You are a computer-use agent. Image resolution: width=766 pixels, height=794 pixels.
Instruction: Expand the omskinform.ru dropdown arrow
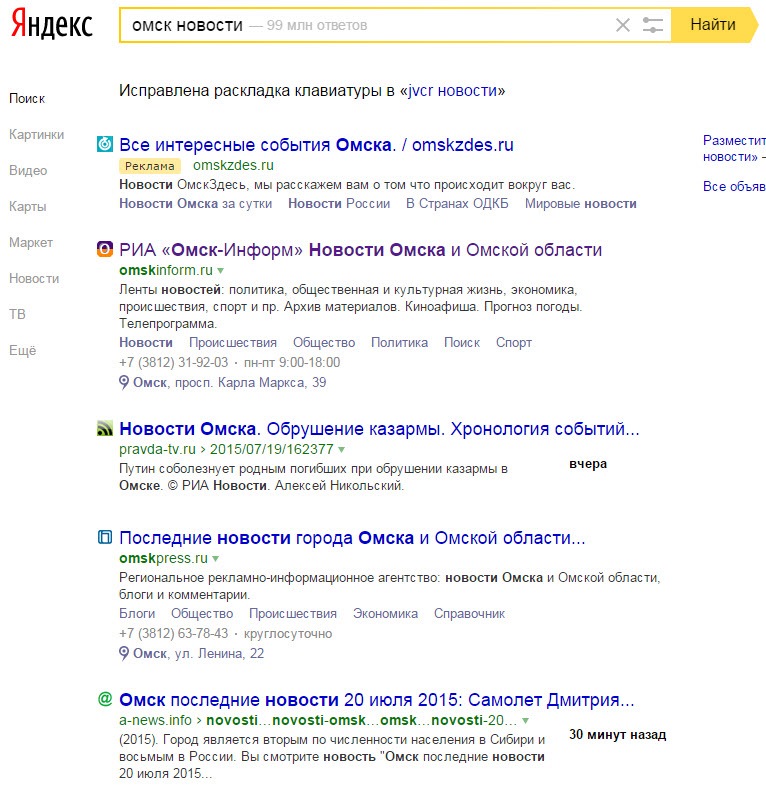tap(221, 271)
